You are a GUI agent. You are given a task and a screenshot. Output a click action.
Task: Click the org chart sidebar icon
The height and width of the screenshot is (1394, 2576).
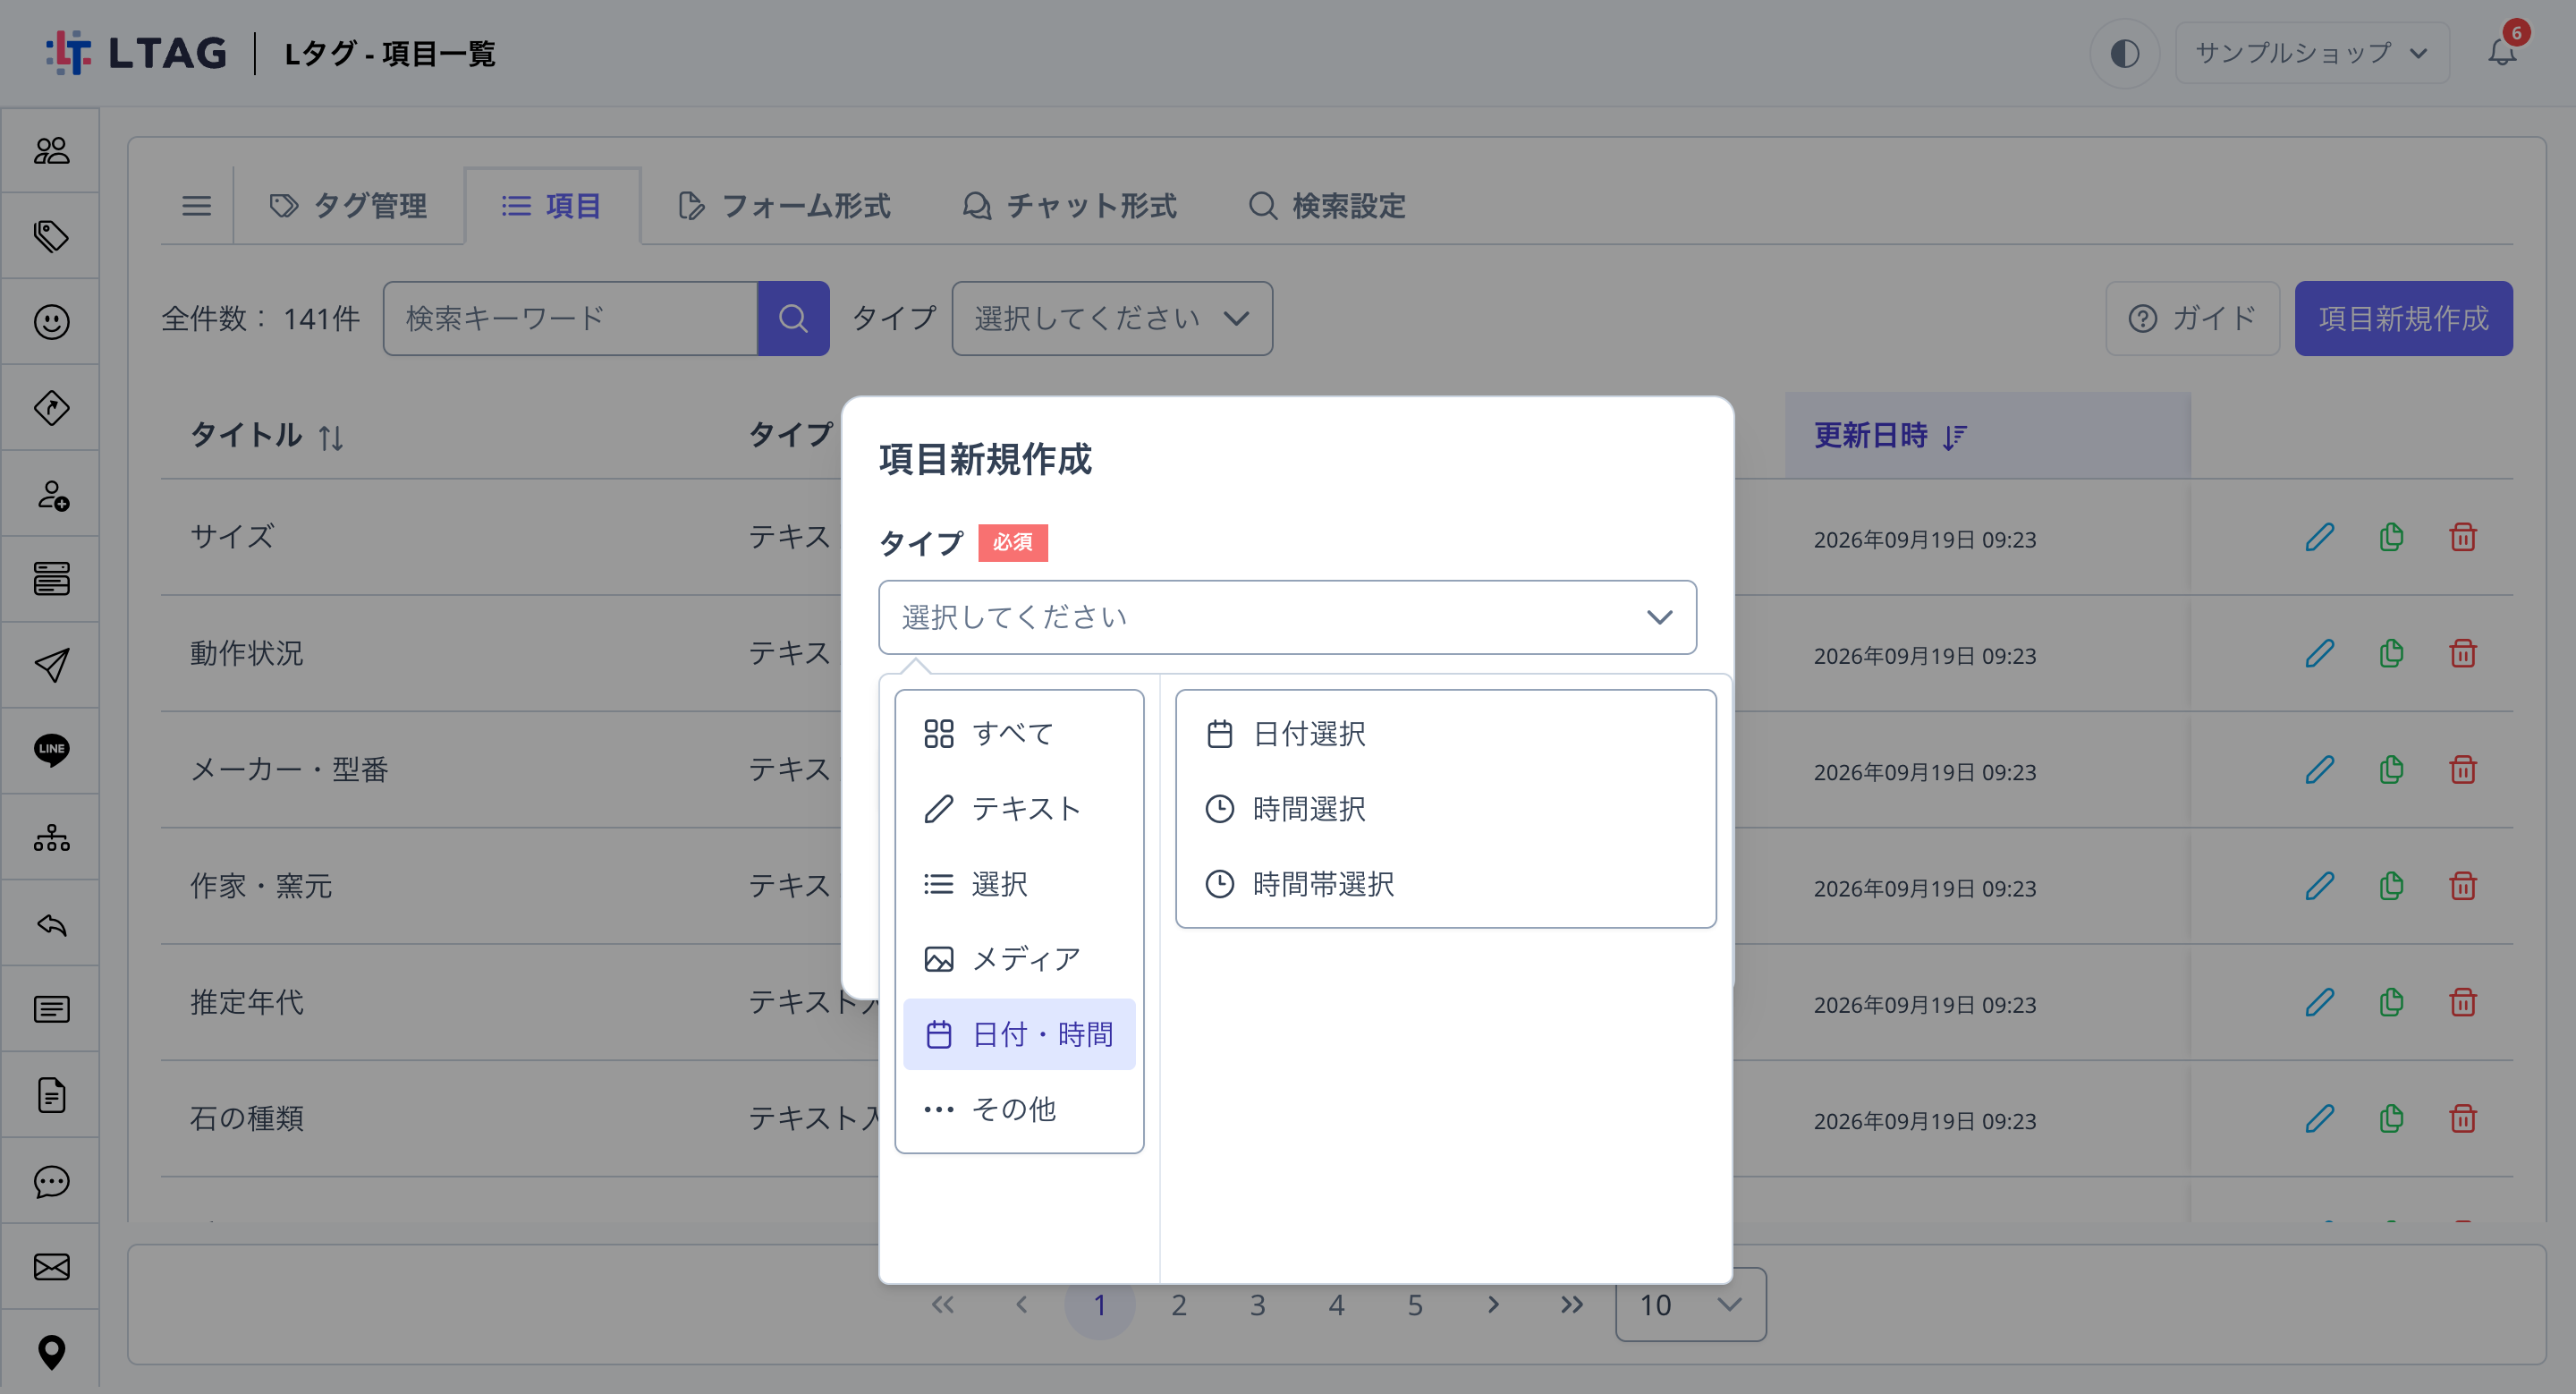pyautogui.click(x=51, y=837)
